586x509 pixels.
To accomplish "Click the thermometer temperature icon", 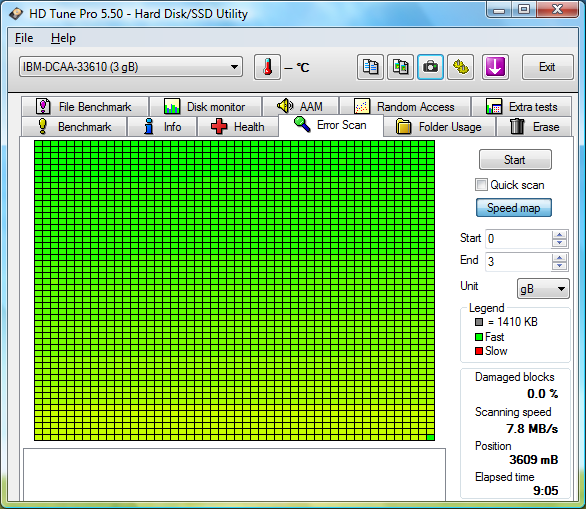I will tap(267, 67).
